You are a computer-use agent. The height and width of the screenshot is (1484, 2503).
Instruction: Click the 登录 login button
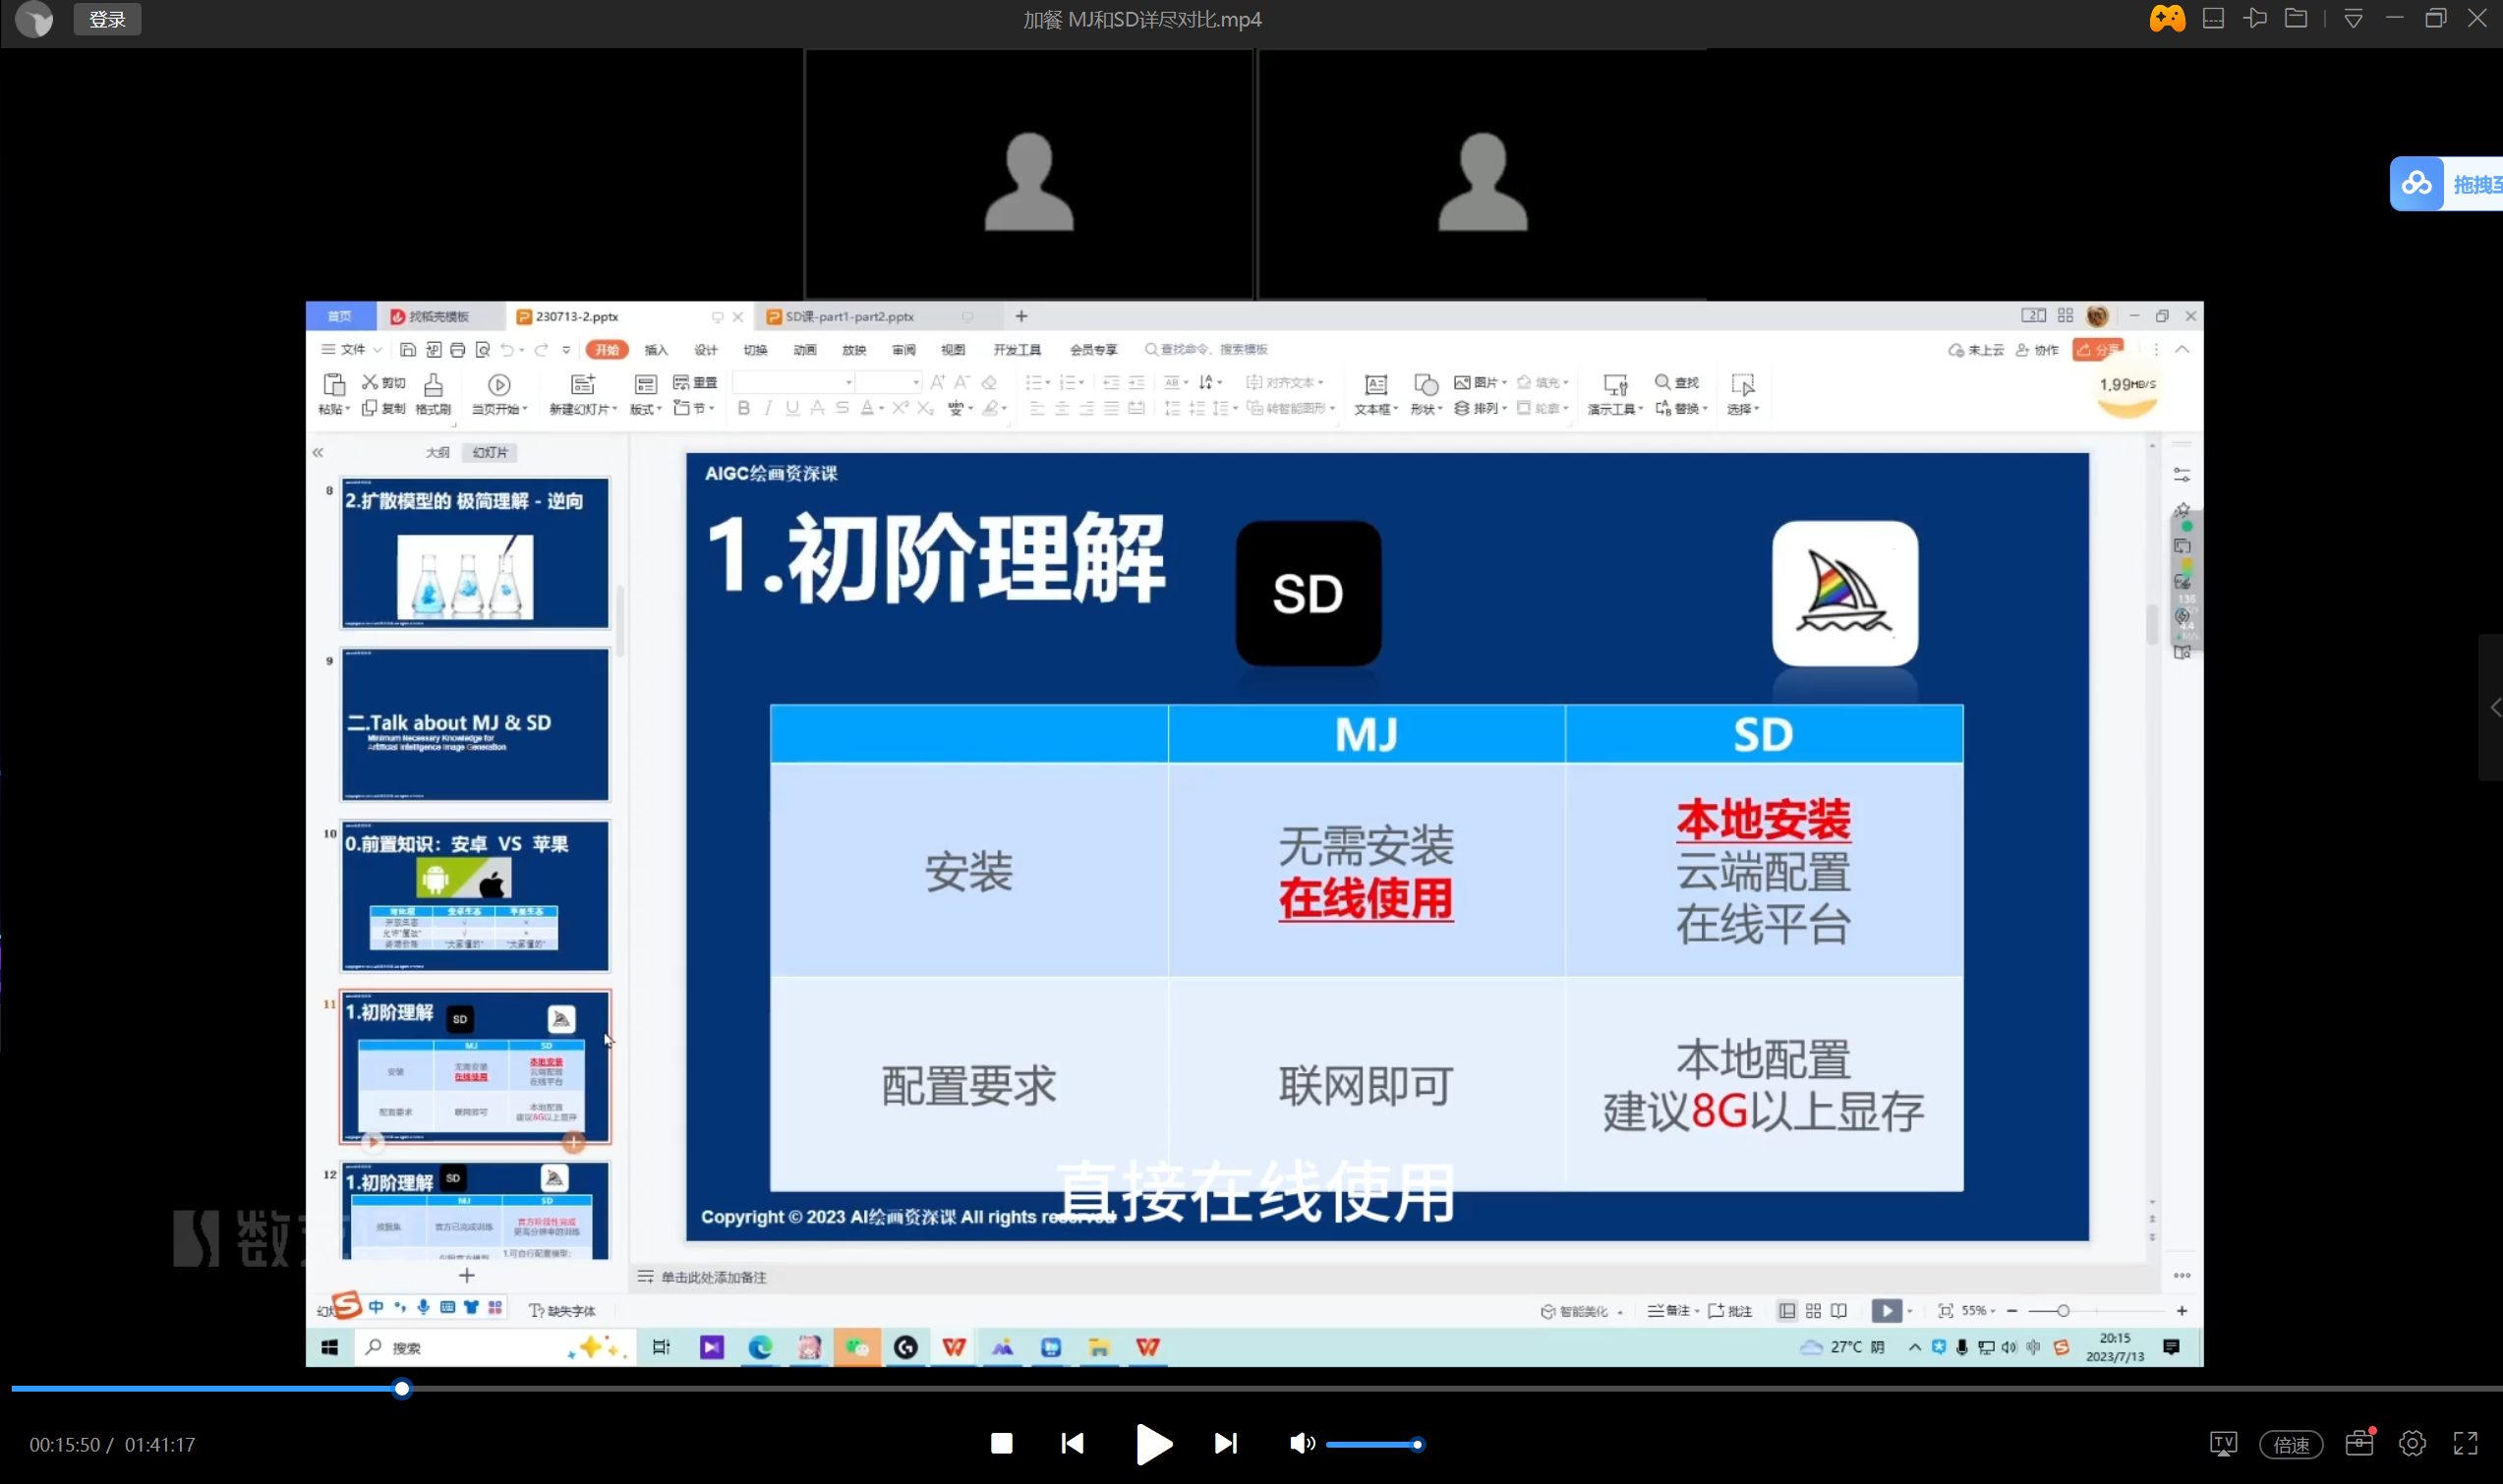[107, 19]
